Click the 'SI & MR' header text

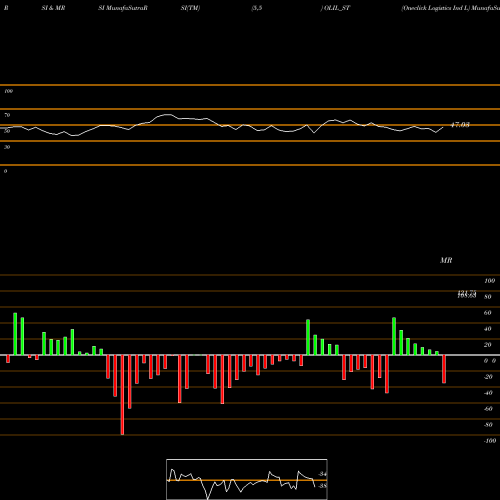53,8
